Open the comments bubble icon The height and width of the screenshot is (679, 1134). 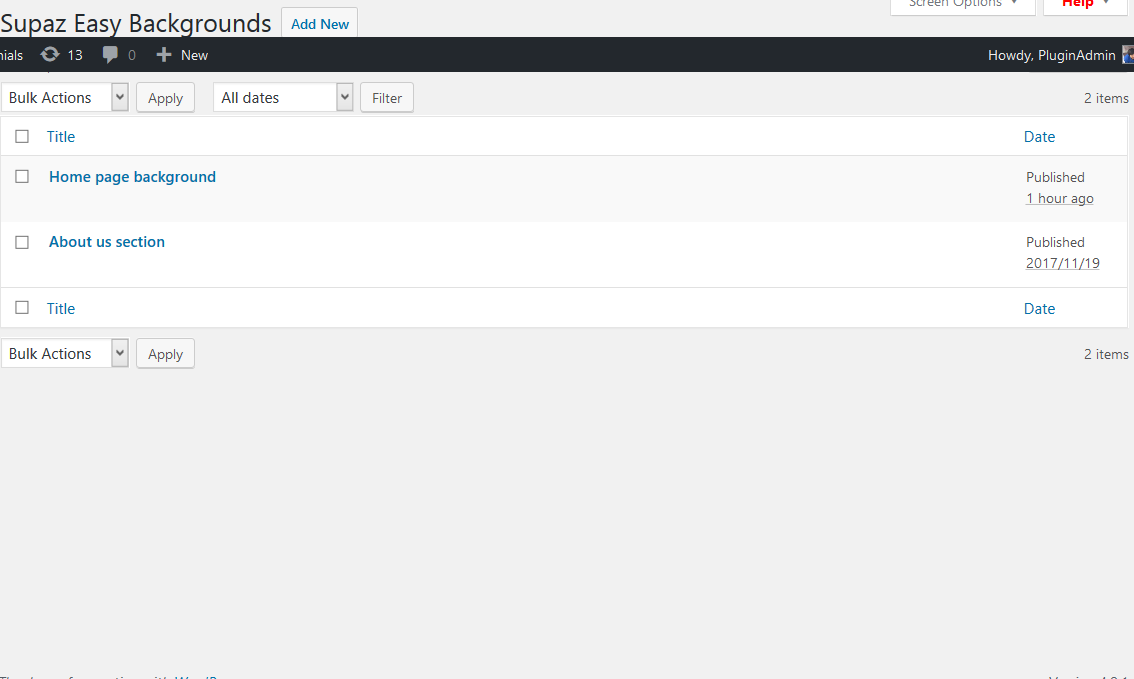tap(110, 55)
